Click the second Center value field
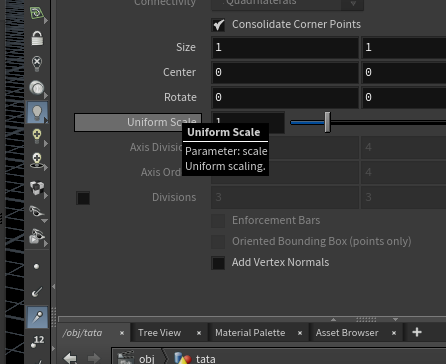This screenshot has height=364, width=446. point(404,72)
